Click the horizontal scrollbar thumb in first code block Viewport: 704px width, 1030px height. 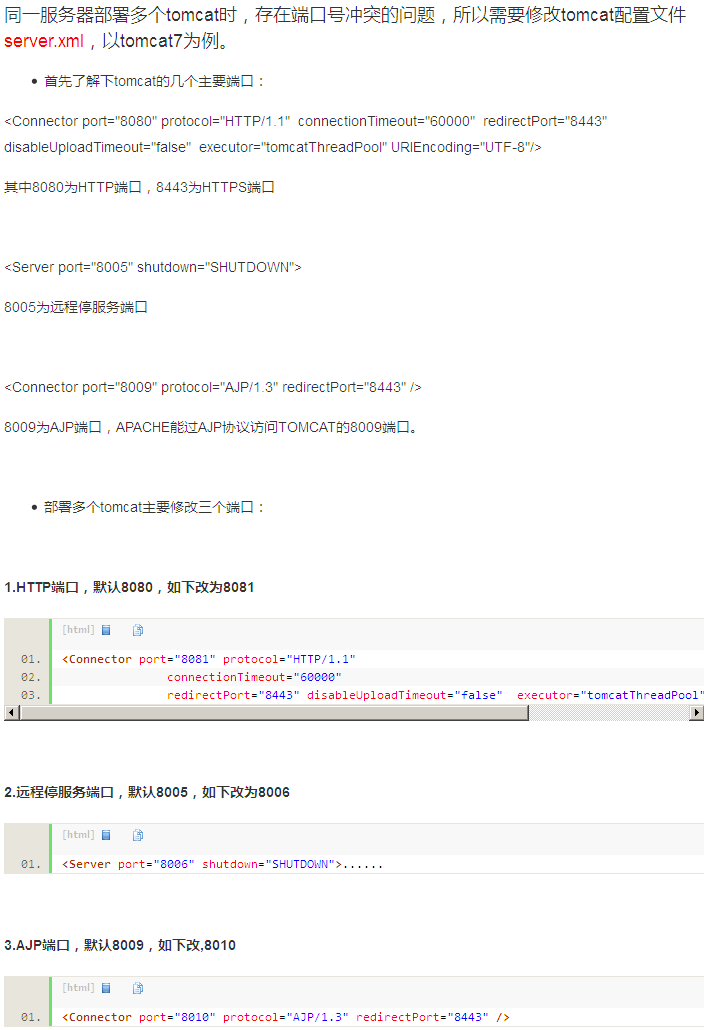(274, 713)
